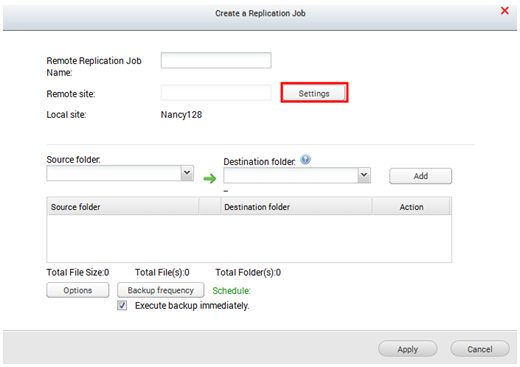Click the Nancy128 local site name
The width and height of the screenshot is (520, 367).
click(181, 115)
